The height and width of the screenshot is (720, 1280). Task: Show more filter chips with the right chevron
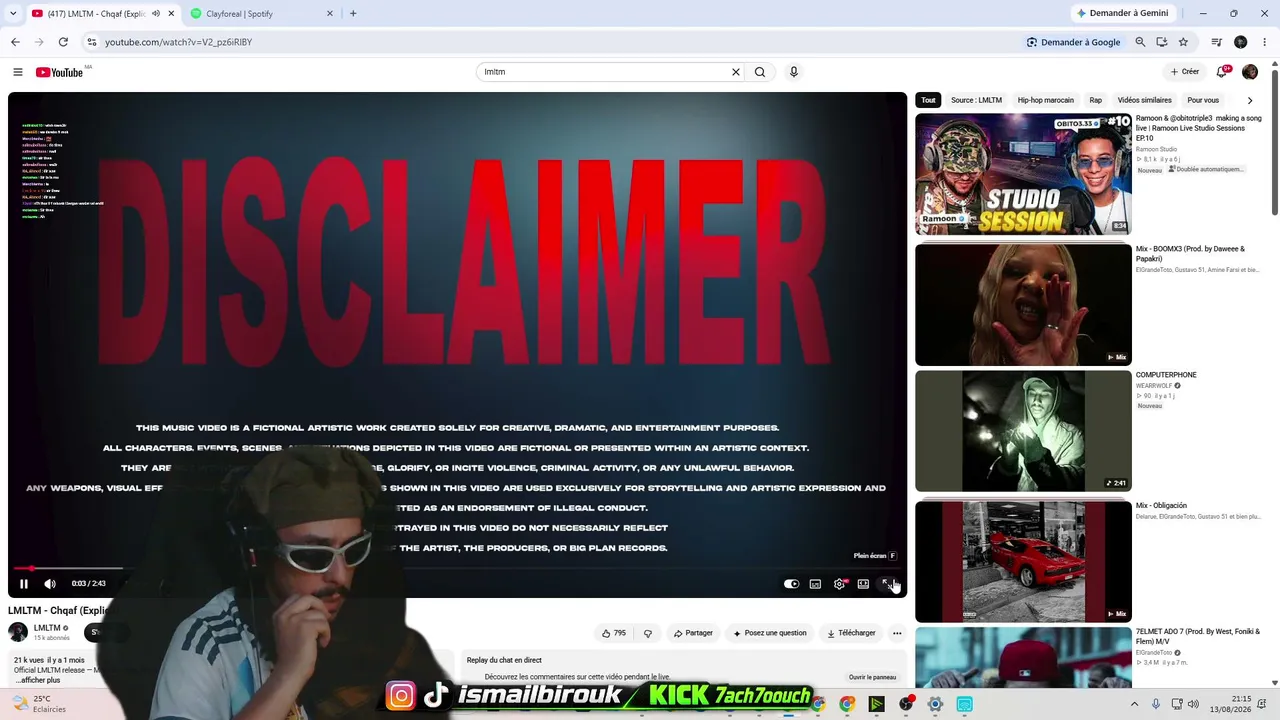pyautogui.click(x=1250, y=100)
